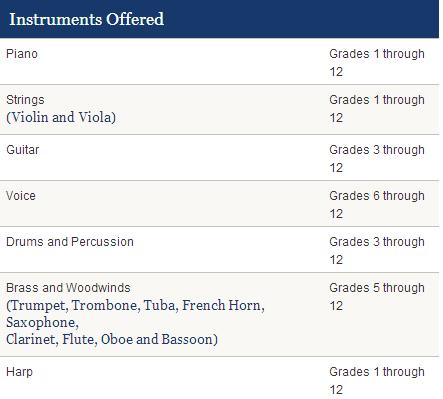Click the Piano grades 1 through 12 cell

coord(377,63)
